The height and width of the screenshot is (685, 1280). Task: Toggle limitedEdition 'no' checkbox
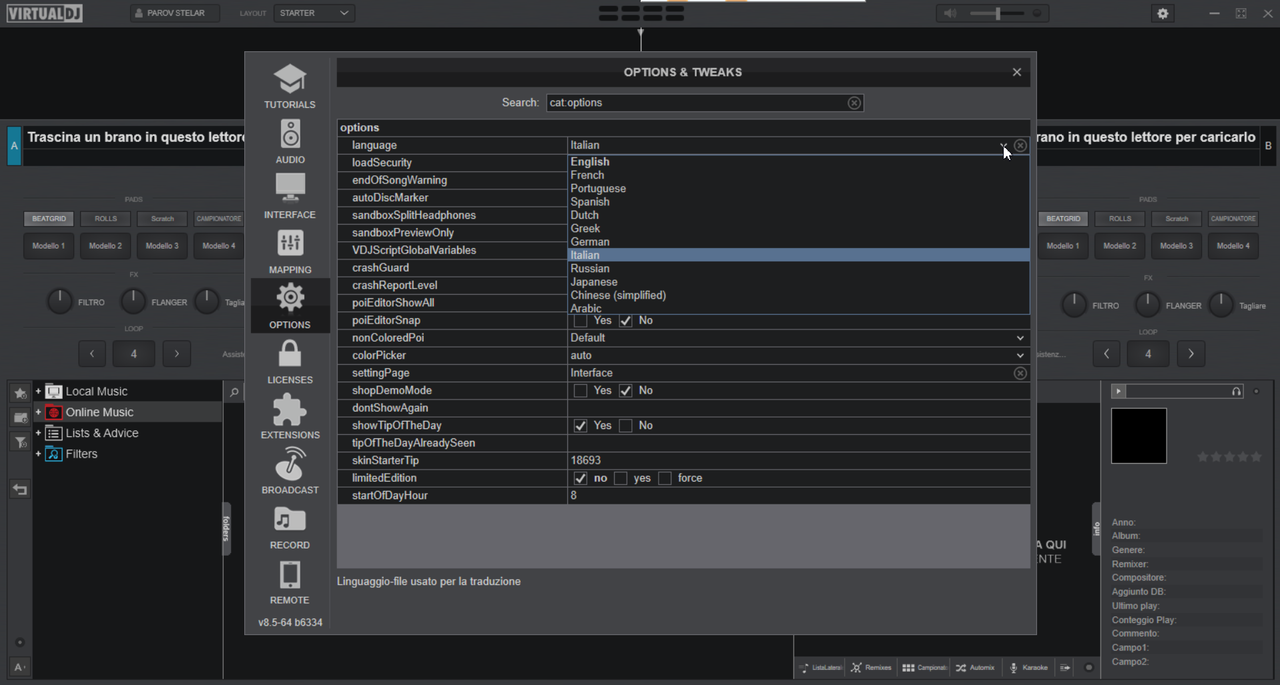pos(581,479)
